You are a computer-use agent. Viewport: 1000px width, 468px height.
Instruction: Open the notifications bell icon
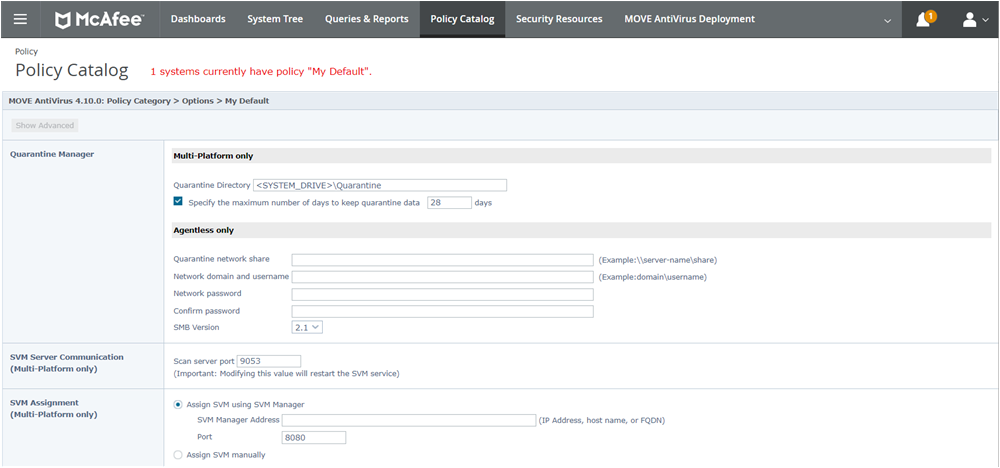tap(923, 20)
